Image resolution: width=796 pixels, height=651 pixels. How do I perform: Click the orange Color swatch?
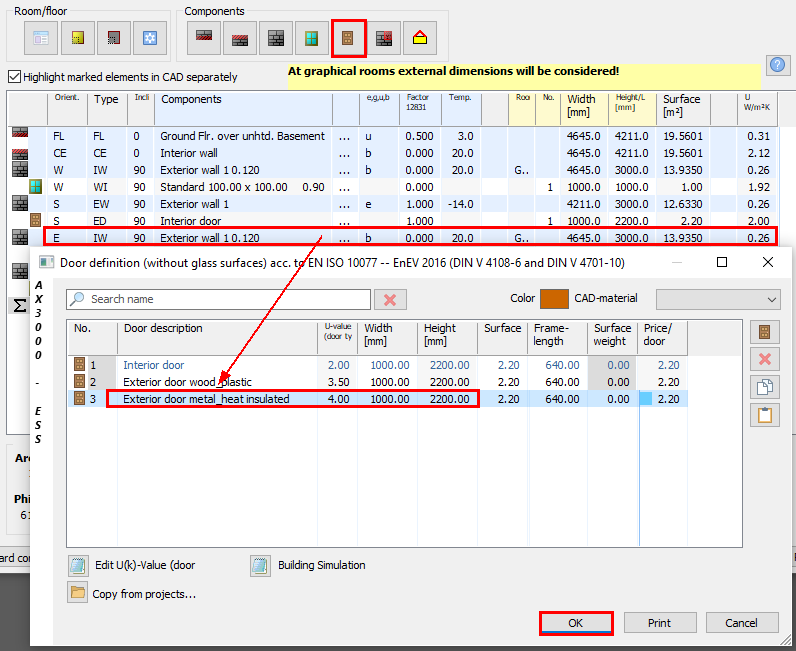tap(554, 299)
